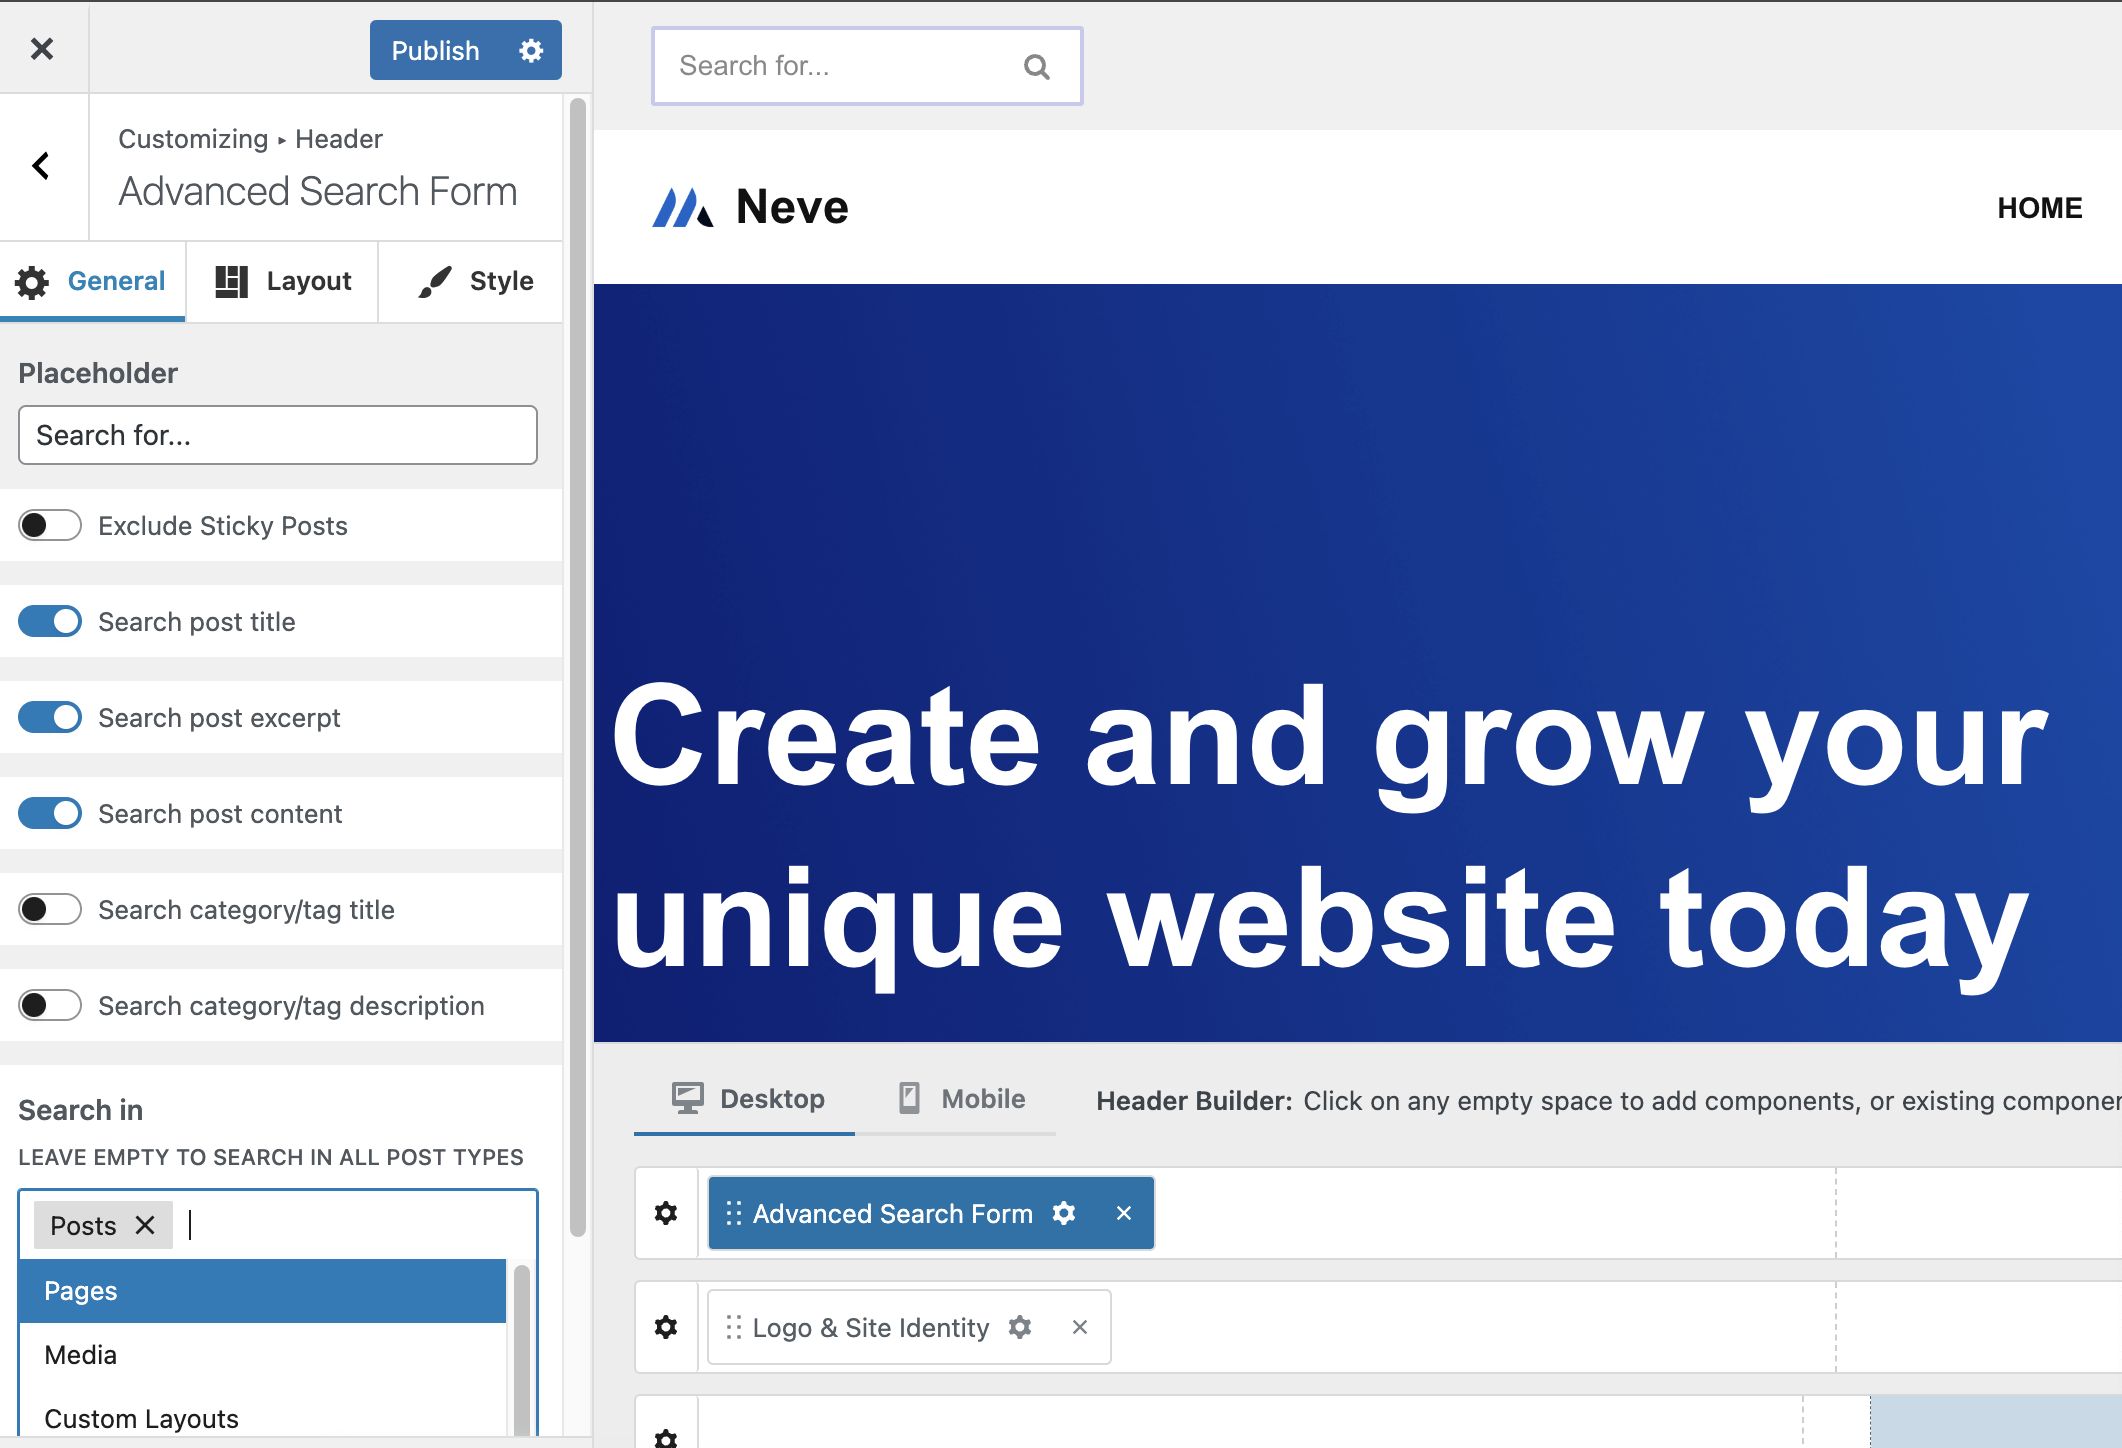Open publish settings gear icon

tap(531, 51)
